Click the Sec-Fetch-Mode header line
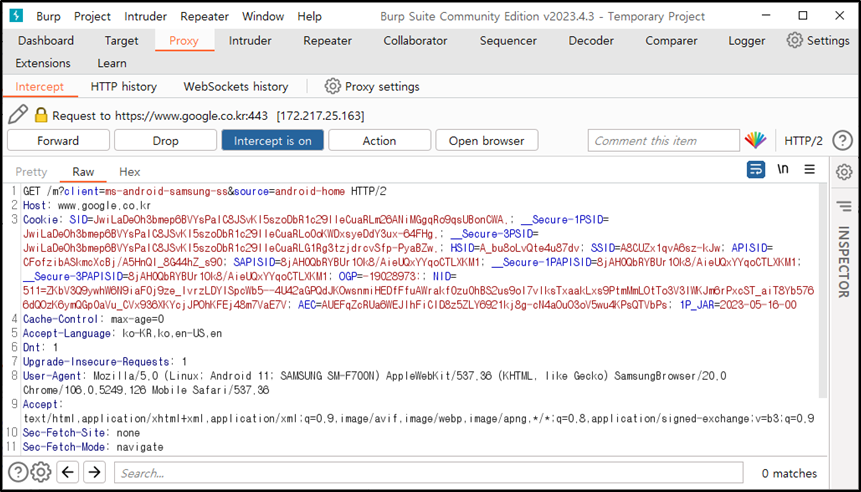 [93, 448]
